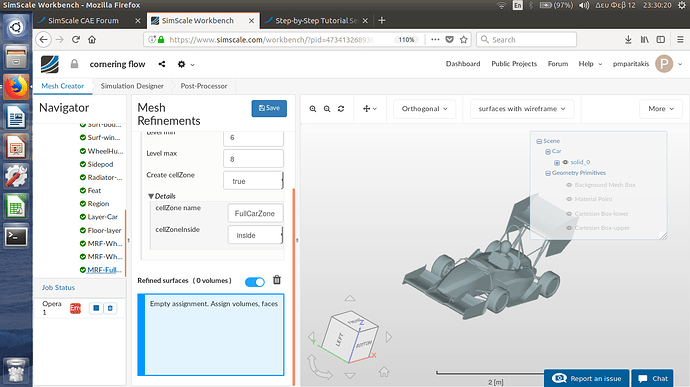Switch to Post-Processor tab
The image size is (690, 387).
point(204,86)
